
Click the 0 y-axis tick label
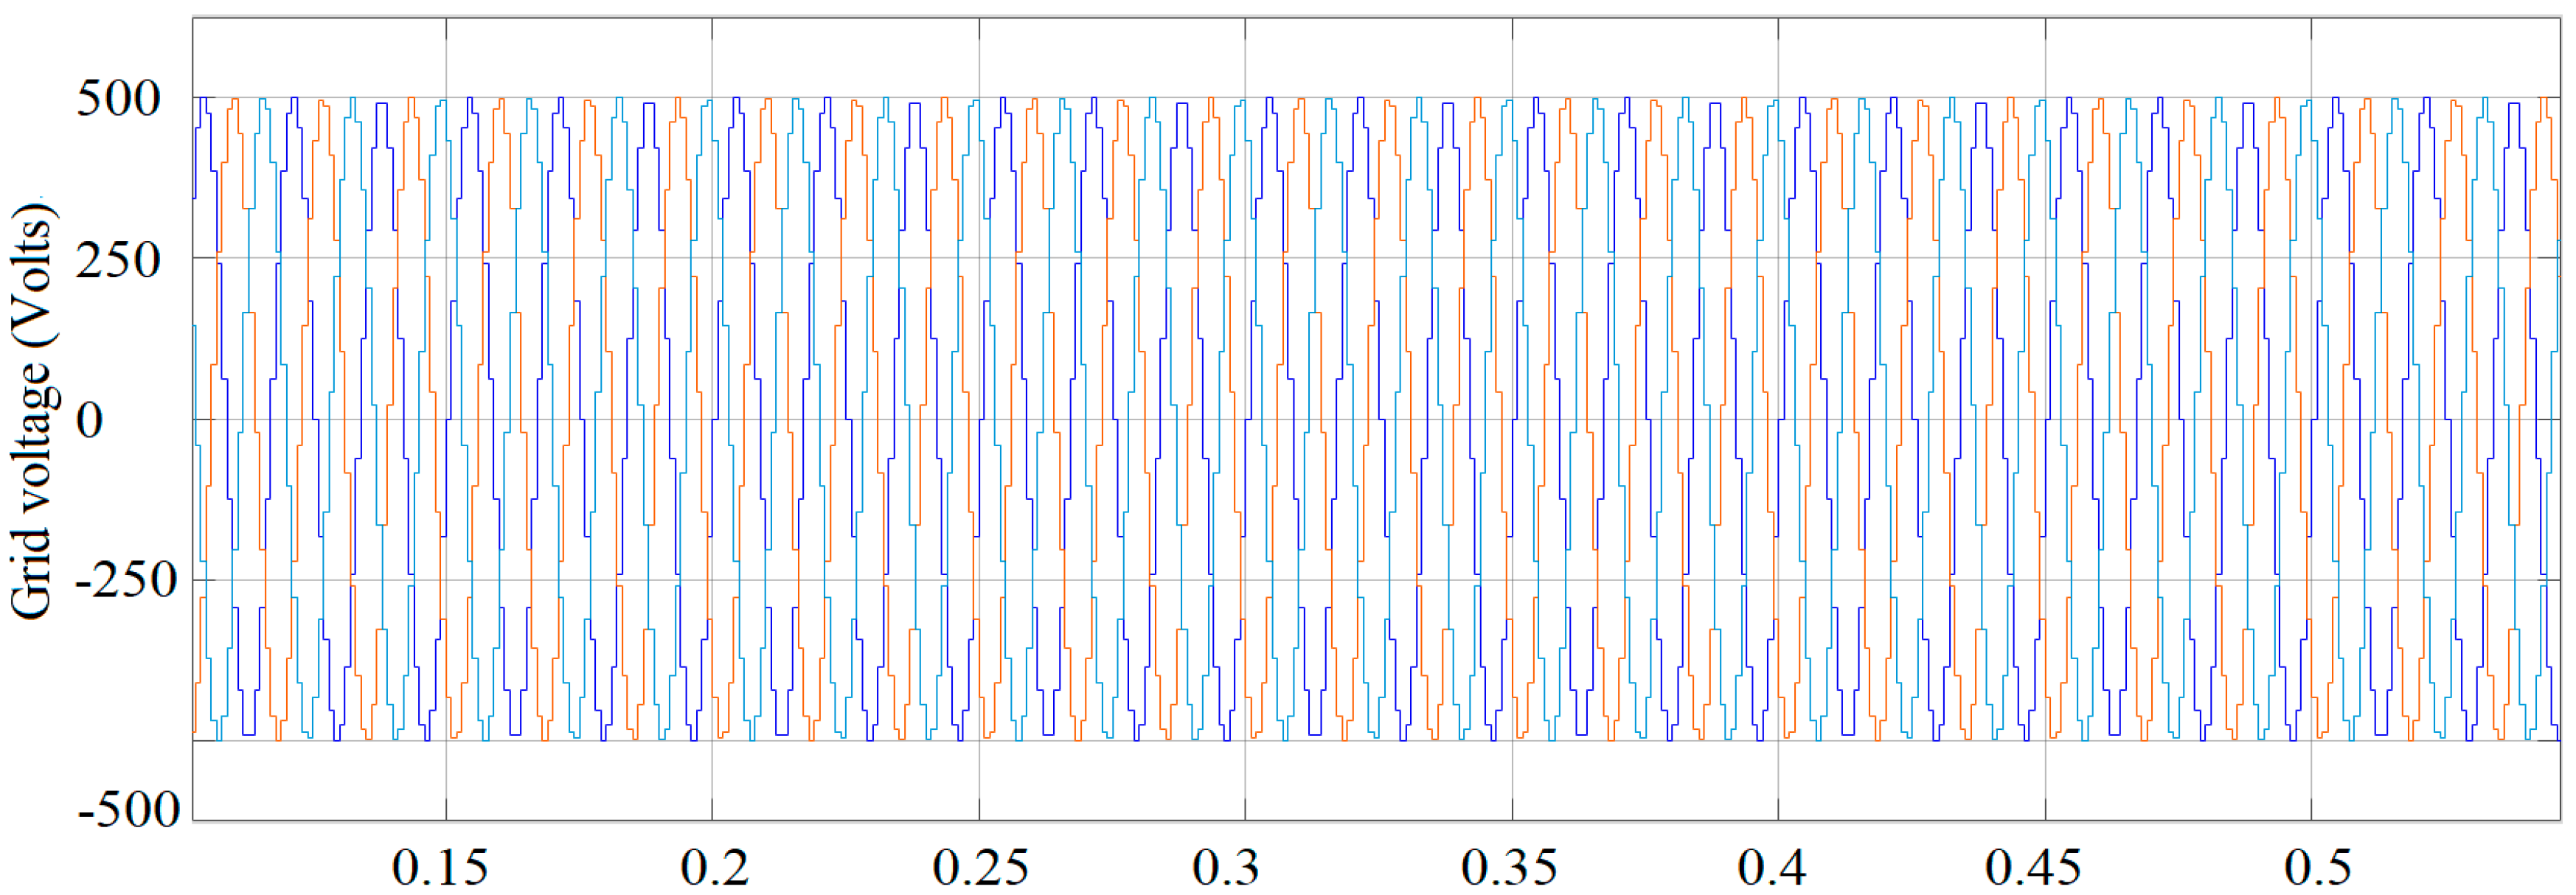coord(90,420)
